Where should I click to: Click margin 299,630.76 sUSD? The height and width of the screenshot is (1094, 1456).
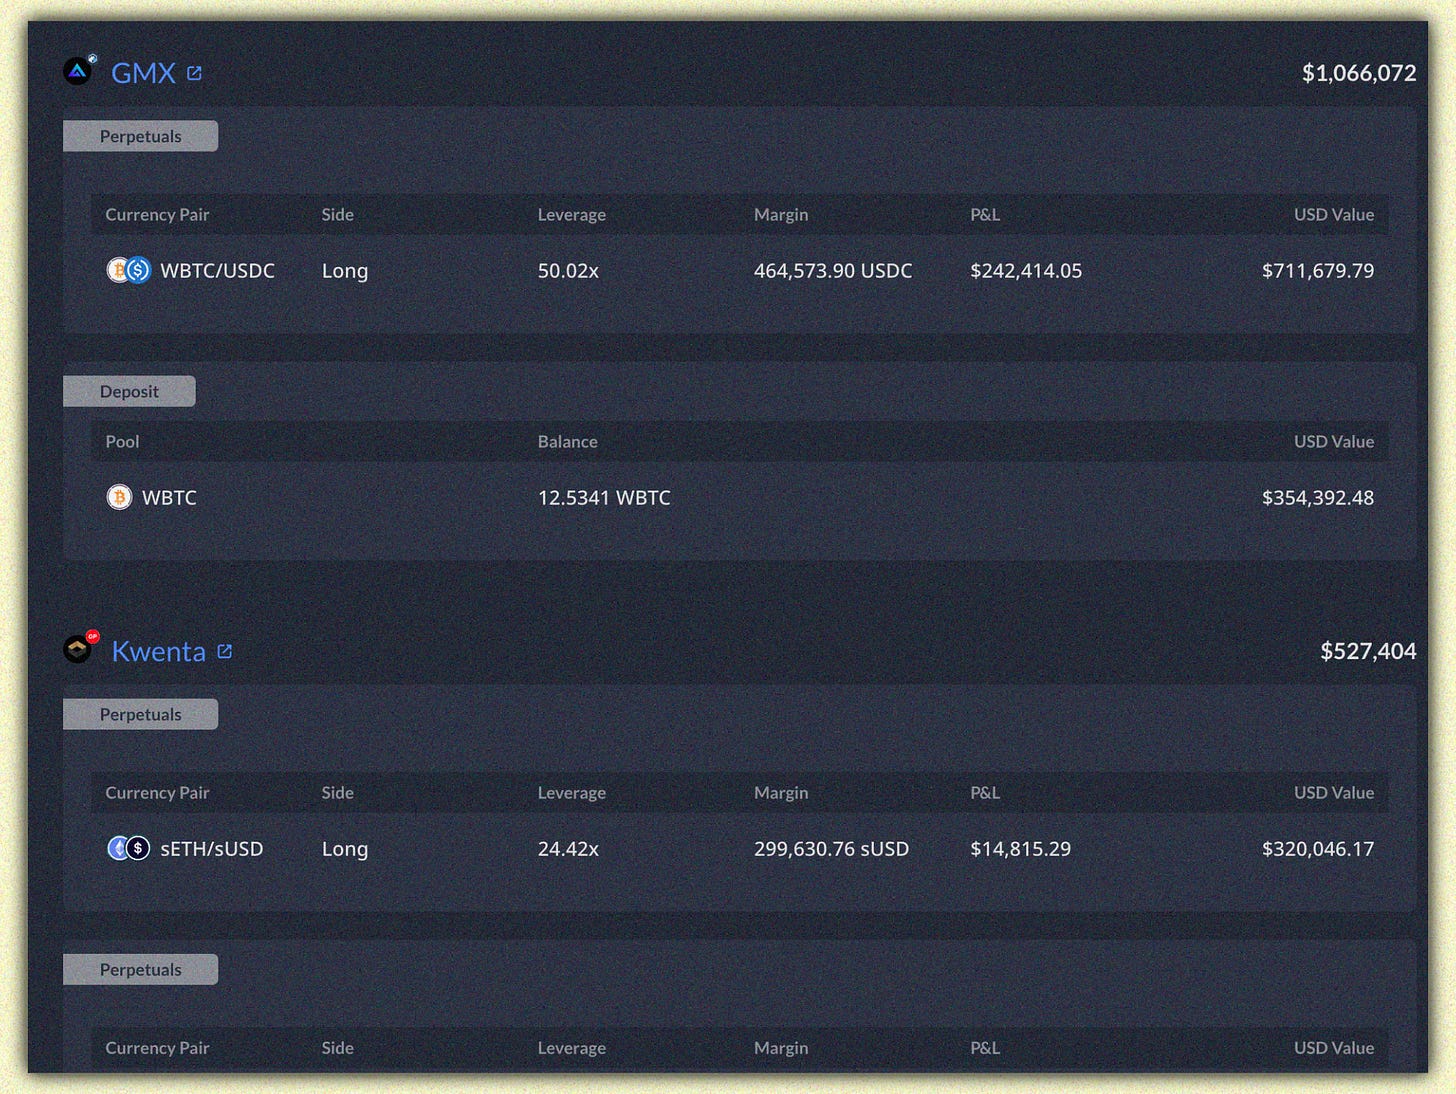pos(831,849)
